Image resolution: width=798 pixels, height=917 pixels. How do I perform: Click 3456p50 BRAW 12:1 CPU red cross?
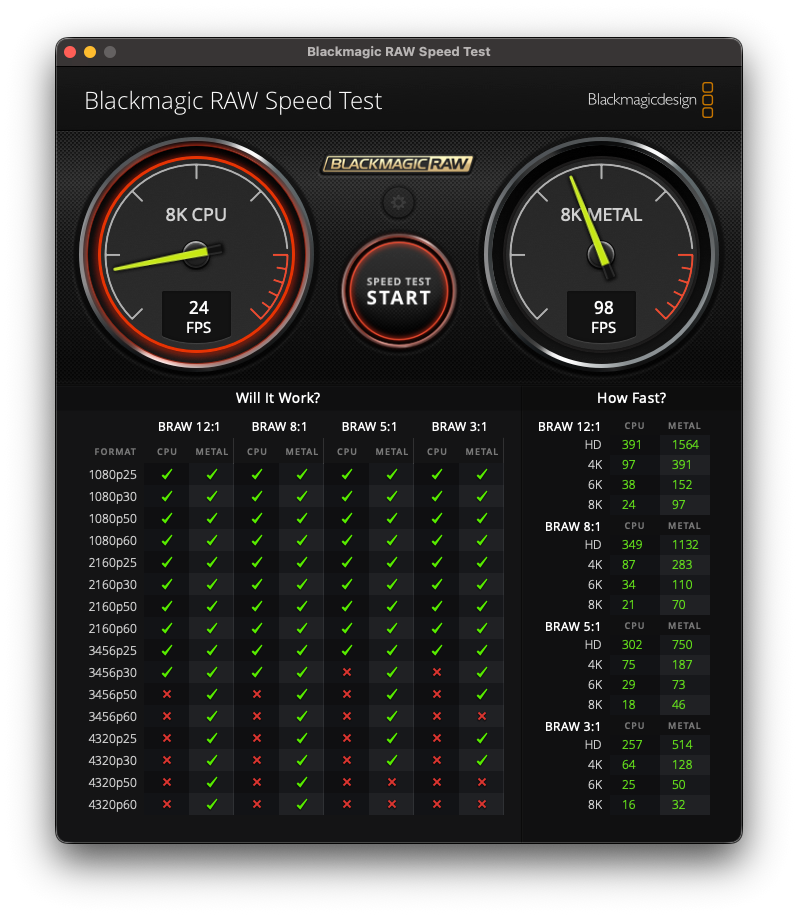(167, 694)
